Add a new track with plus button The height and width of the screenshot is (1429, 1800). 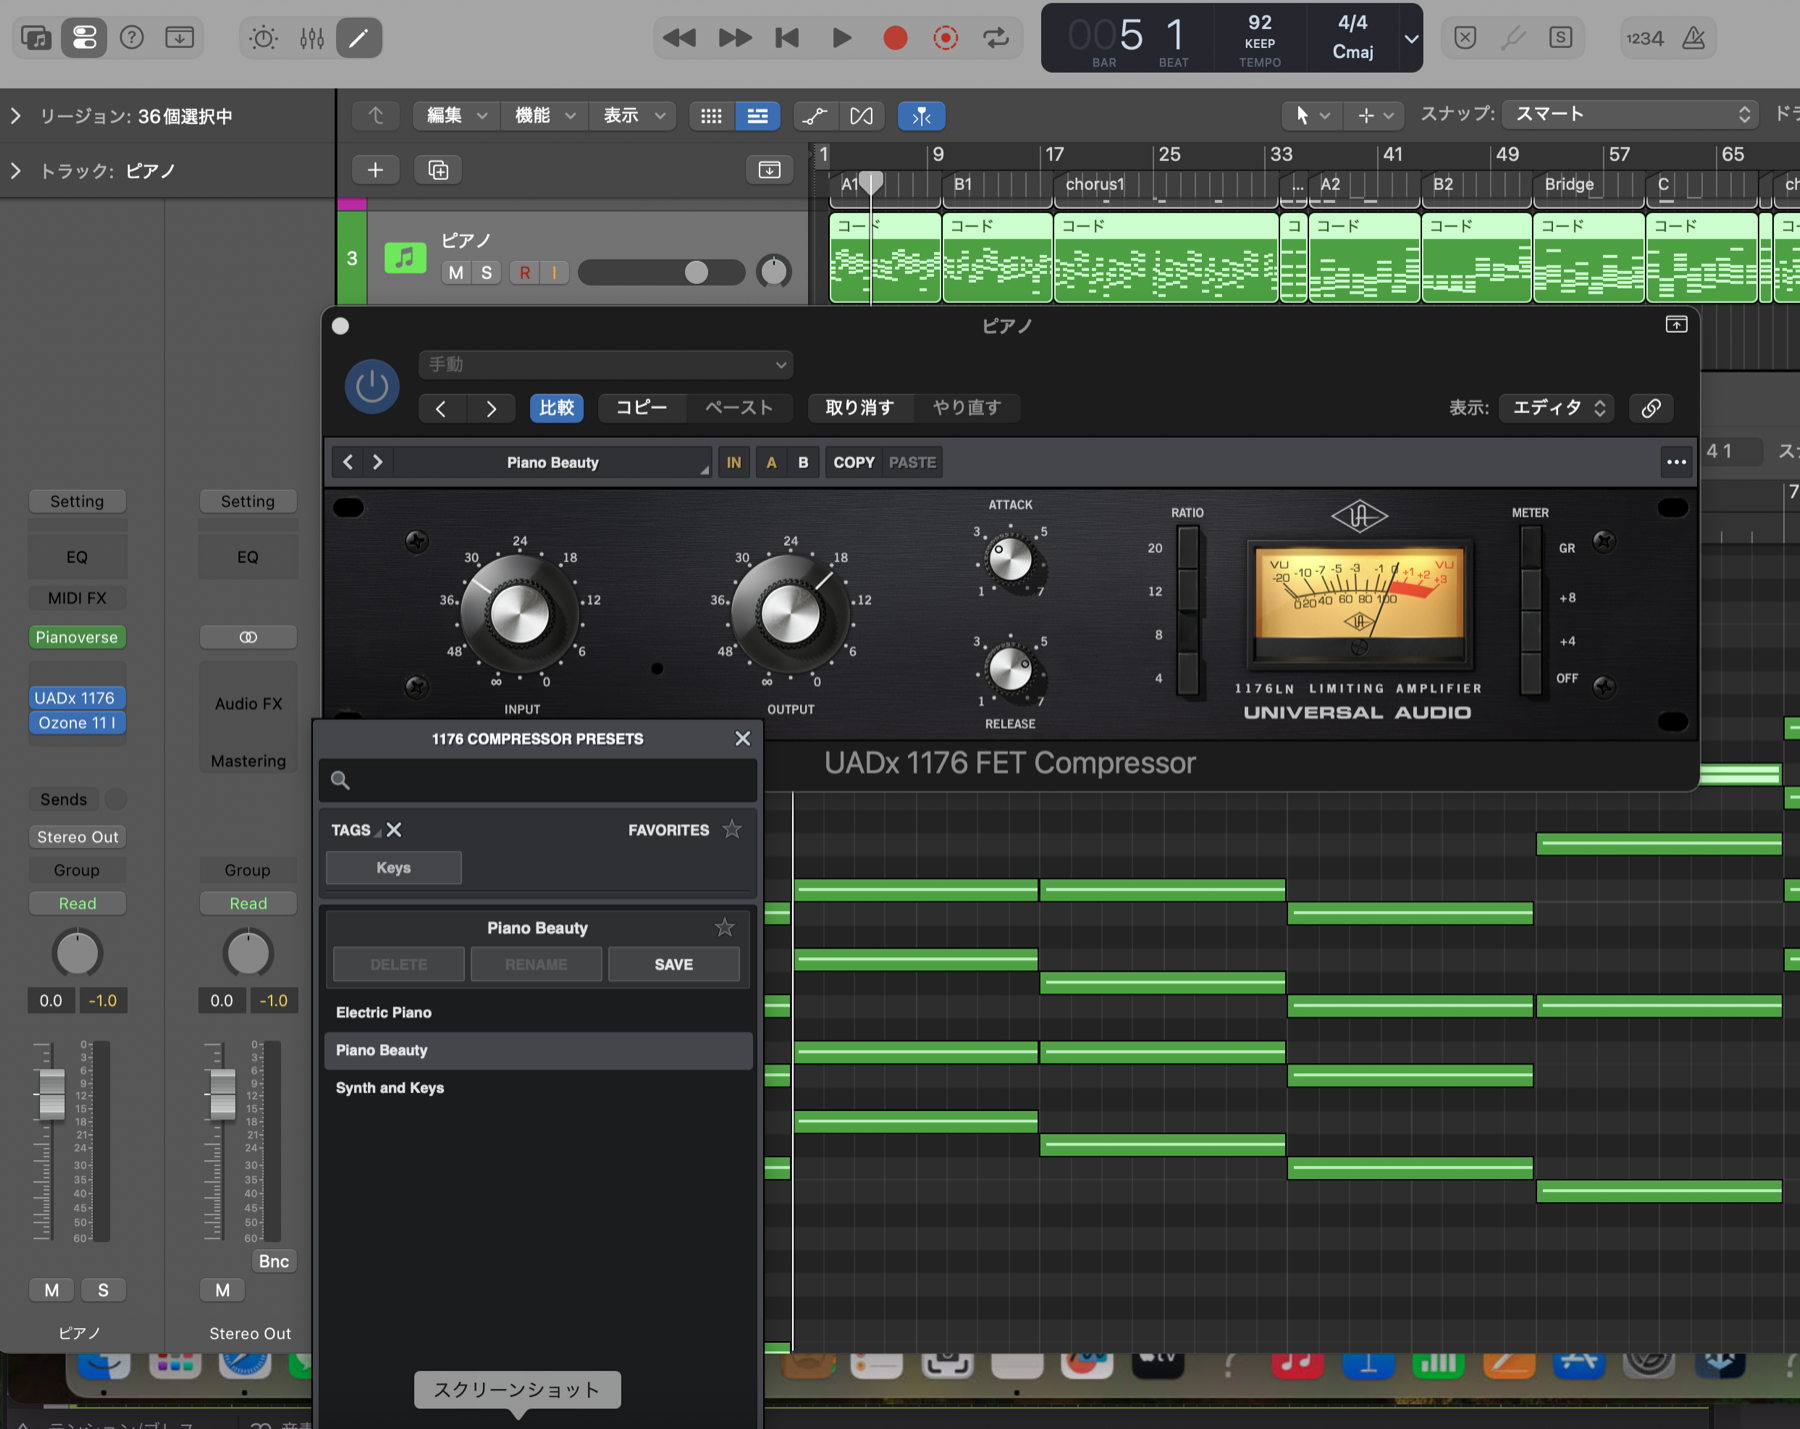[375, 170]
